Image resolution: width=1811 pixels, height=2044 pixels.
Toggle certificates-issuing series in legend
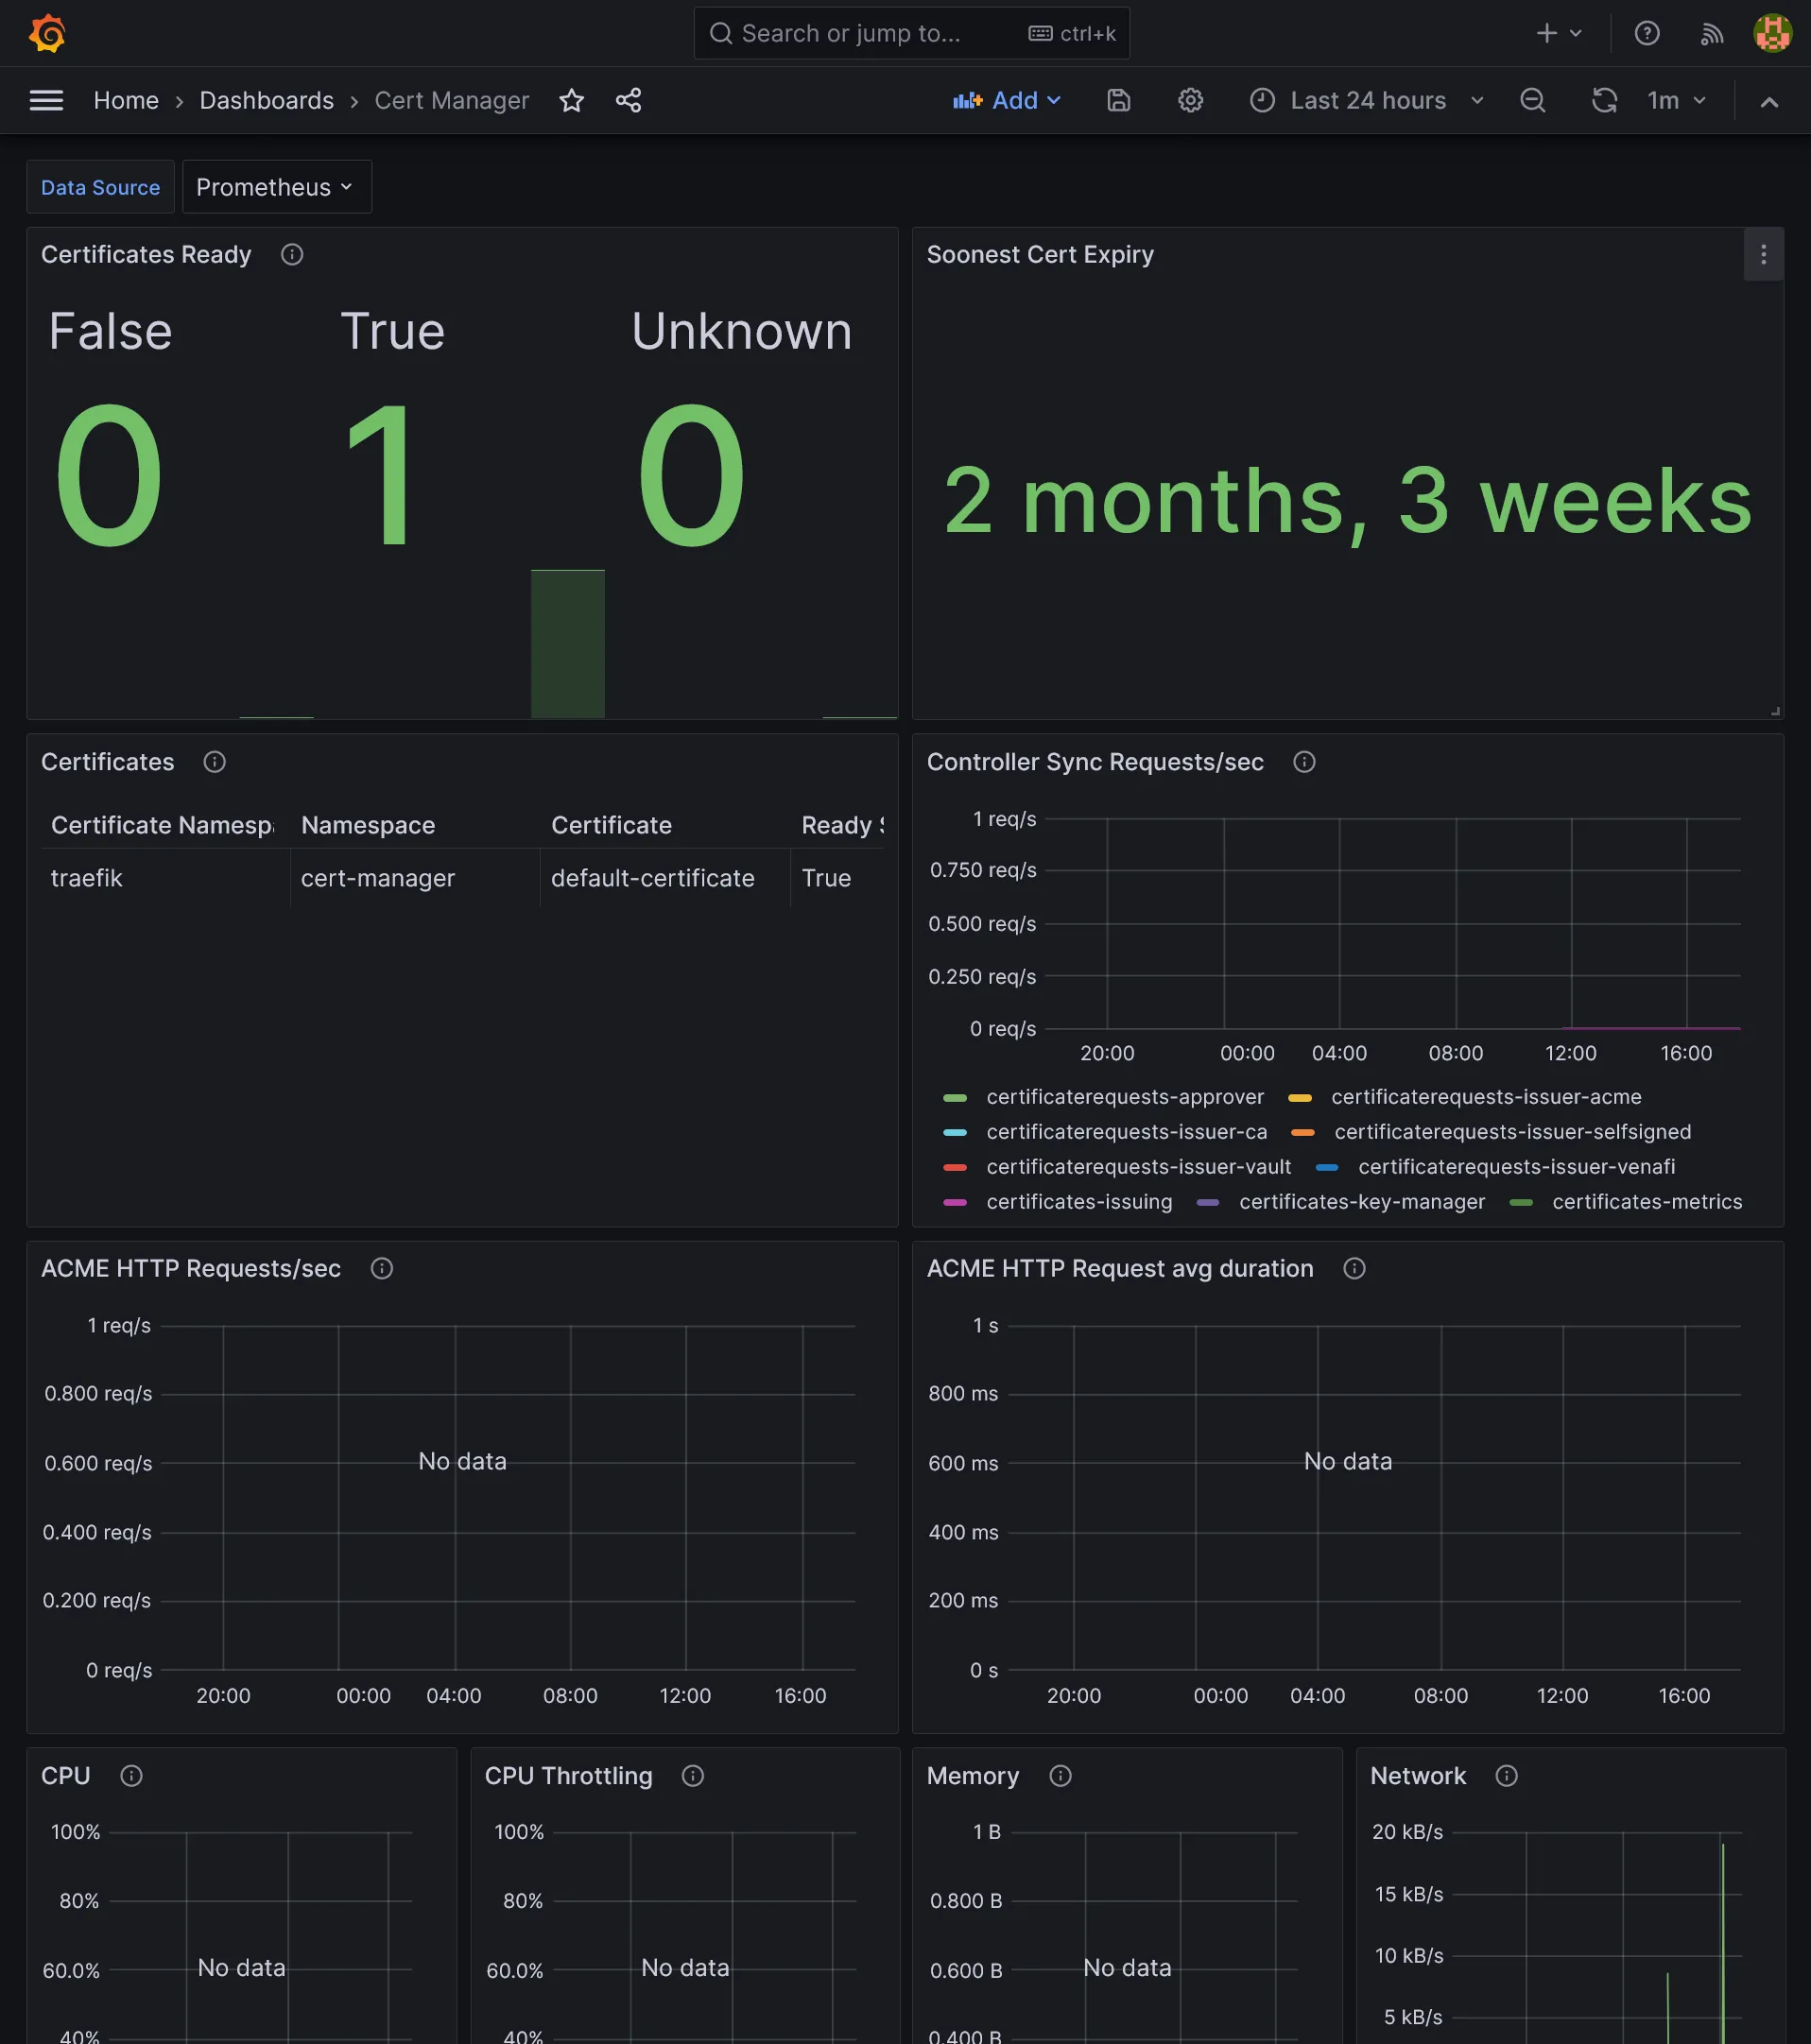tap(1078, 1201)
